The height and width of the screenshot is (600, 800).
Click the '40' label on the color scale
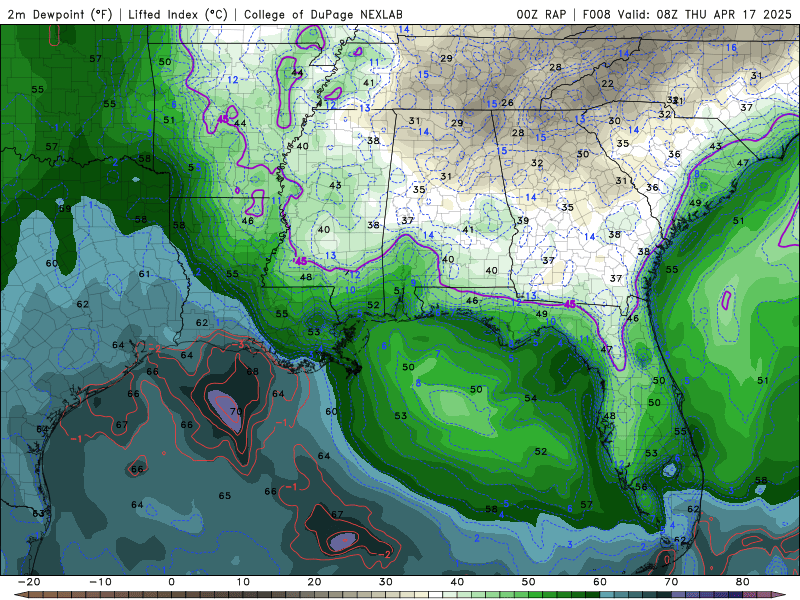click(x=457, y=582)
